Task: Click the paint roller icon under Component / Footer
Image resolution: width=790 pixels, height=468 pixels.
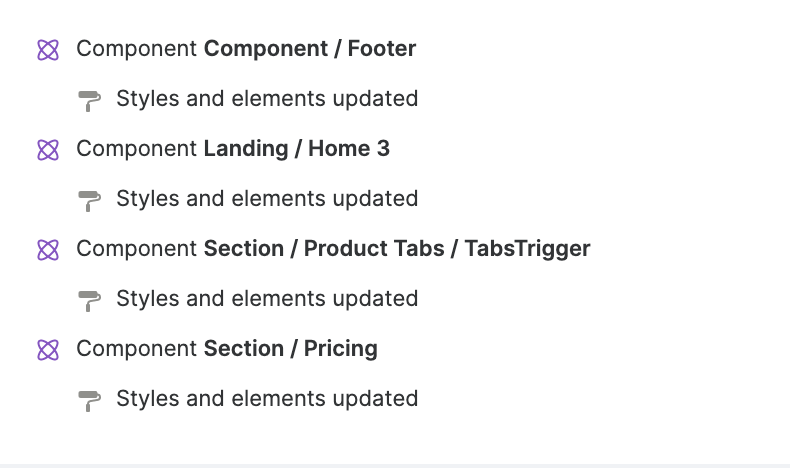Action: point(90,100)
